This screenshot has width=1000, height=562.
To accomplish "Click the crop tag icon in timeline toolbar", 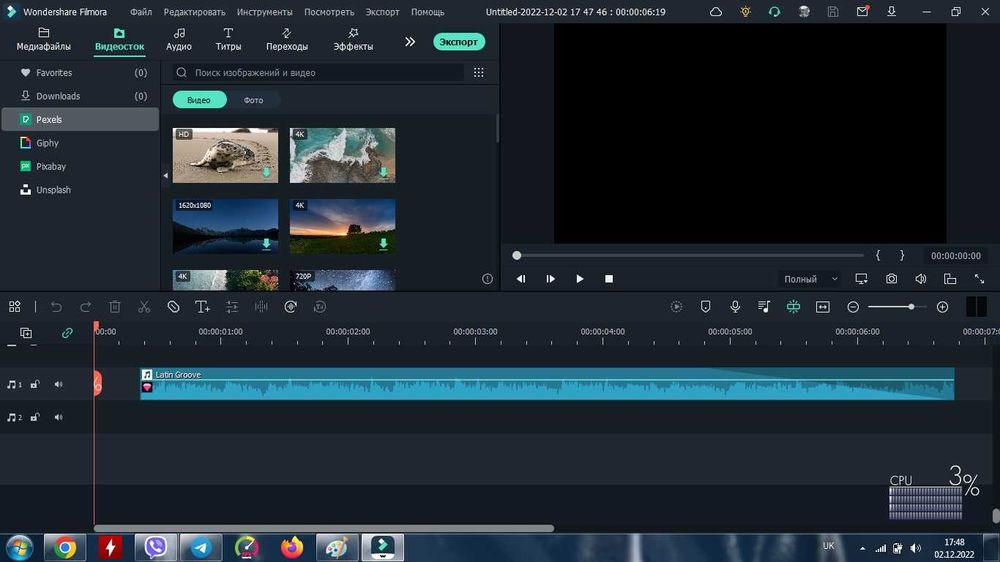I will [173, 307].
